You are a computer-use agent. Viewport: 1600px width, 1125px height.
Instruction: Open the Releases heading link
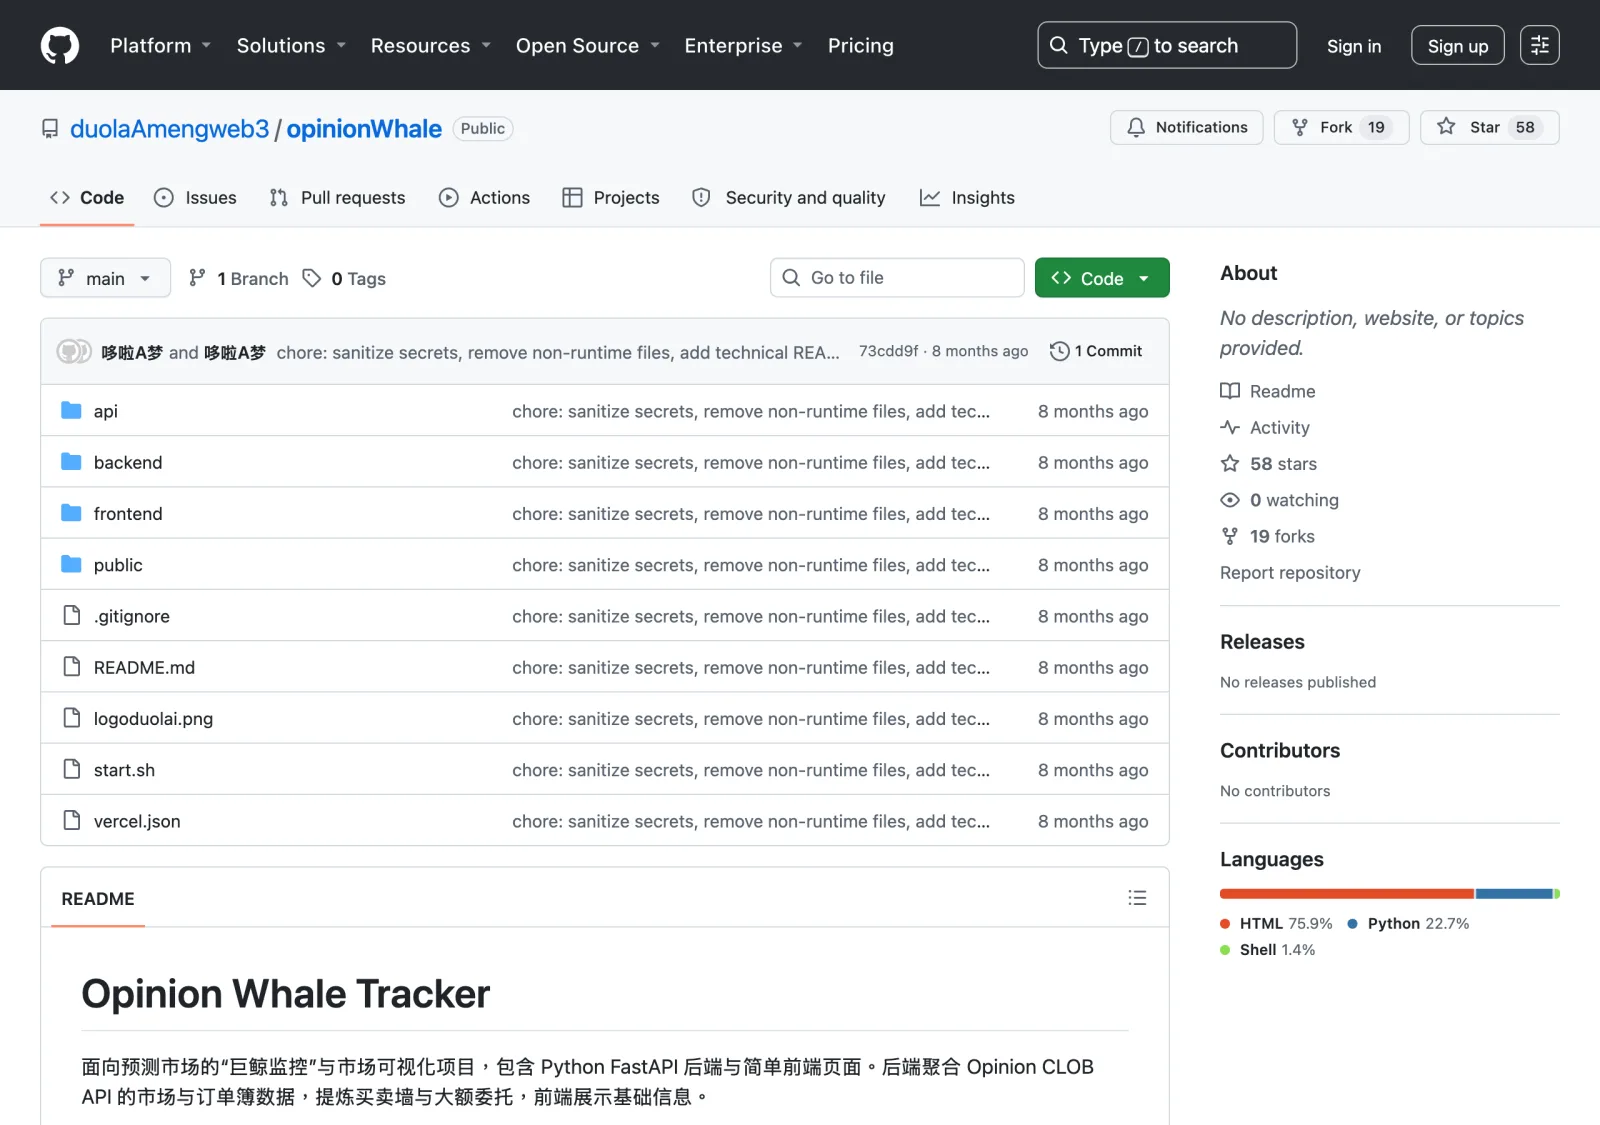coord(1262,642)
